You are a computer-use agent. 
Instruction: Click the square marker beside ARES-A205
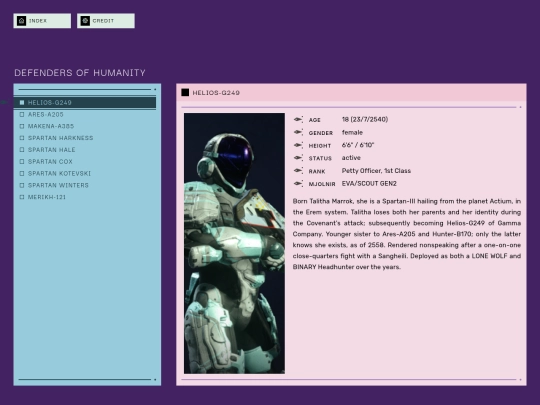coord(22,114)
